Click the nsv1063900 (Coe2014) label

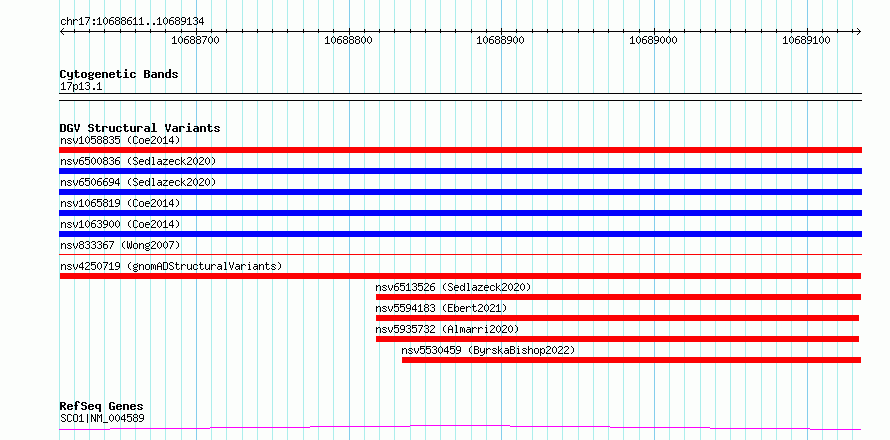point(120,224)
